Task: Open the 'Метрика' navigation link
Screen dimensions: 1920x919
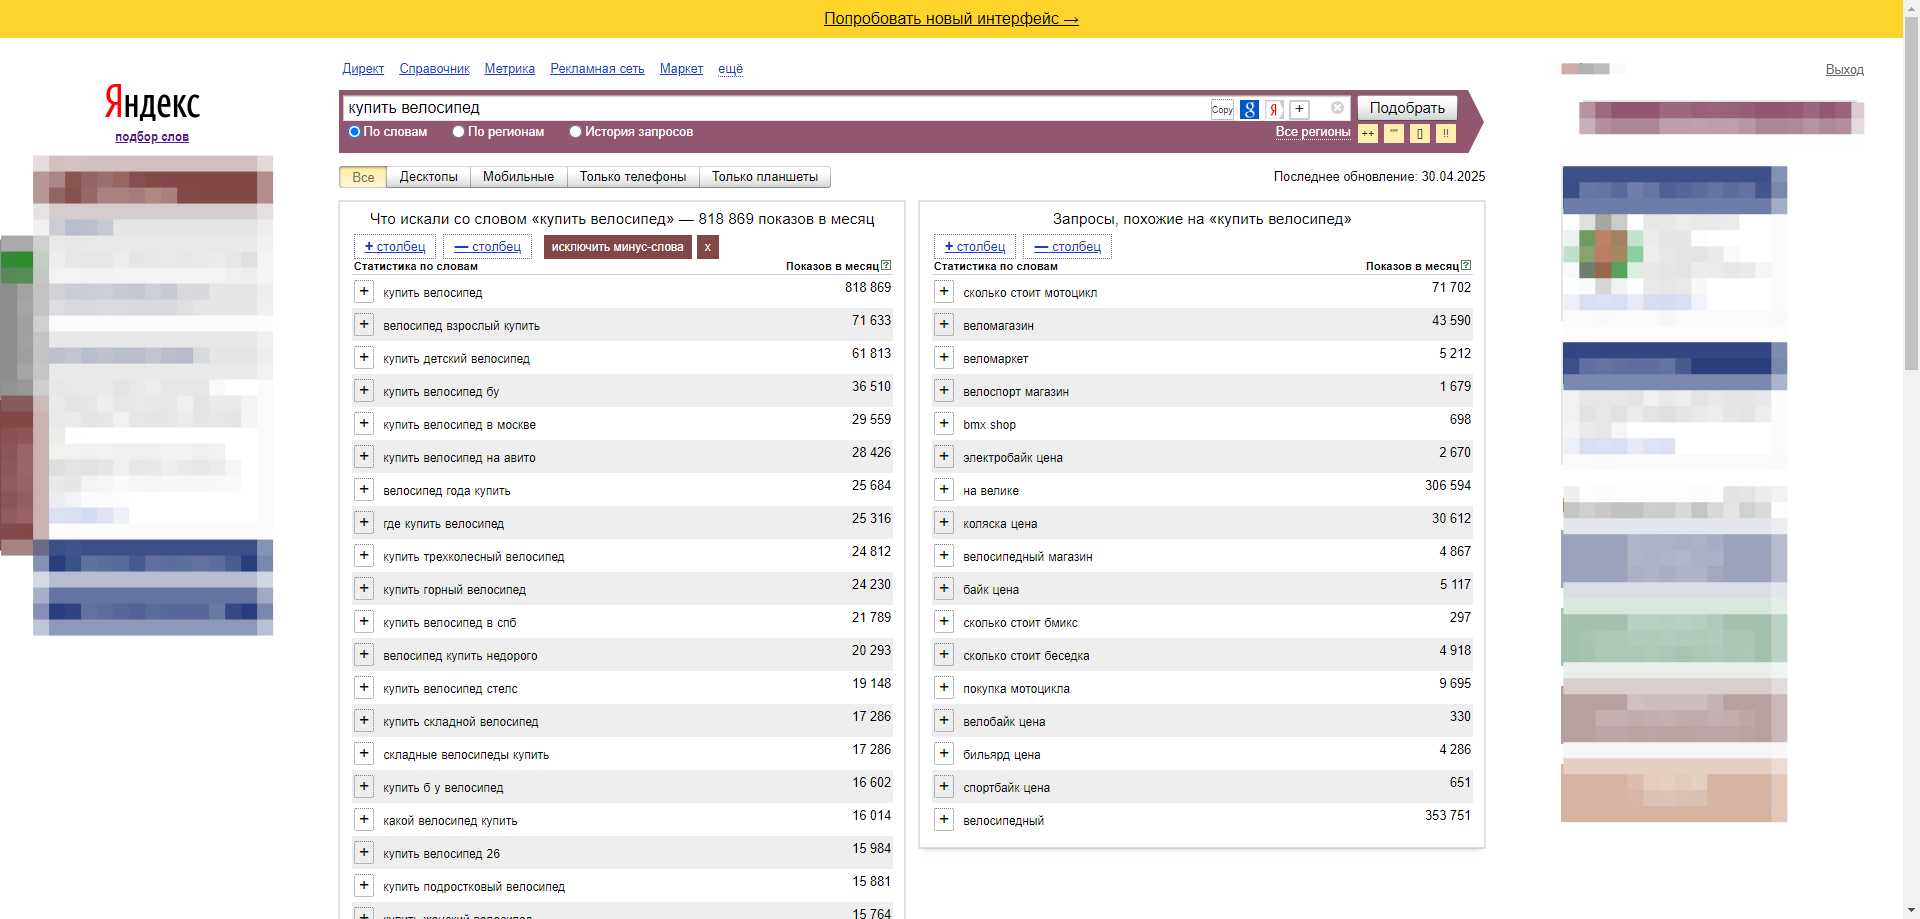Action: click(x=509, y=69)
